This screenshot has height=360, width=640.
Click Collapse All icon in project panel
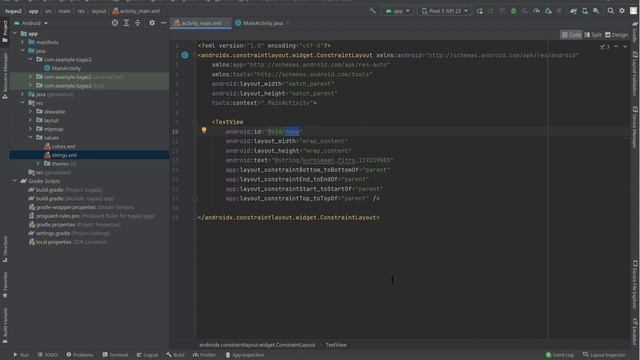click(138, 23)
